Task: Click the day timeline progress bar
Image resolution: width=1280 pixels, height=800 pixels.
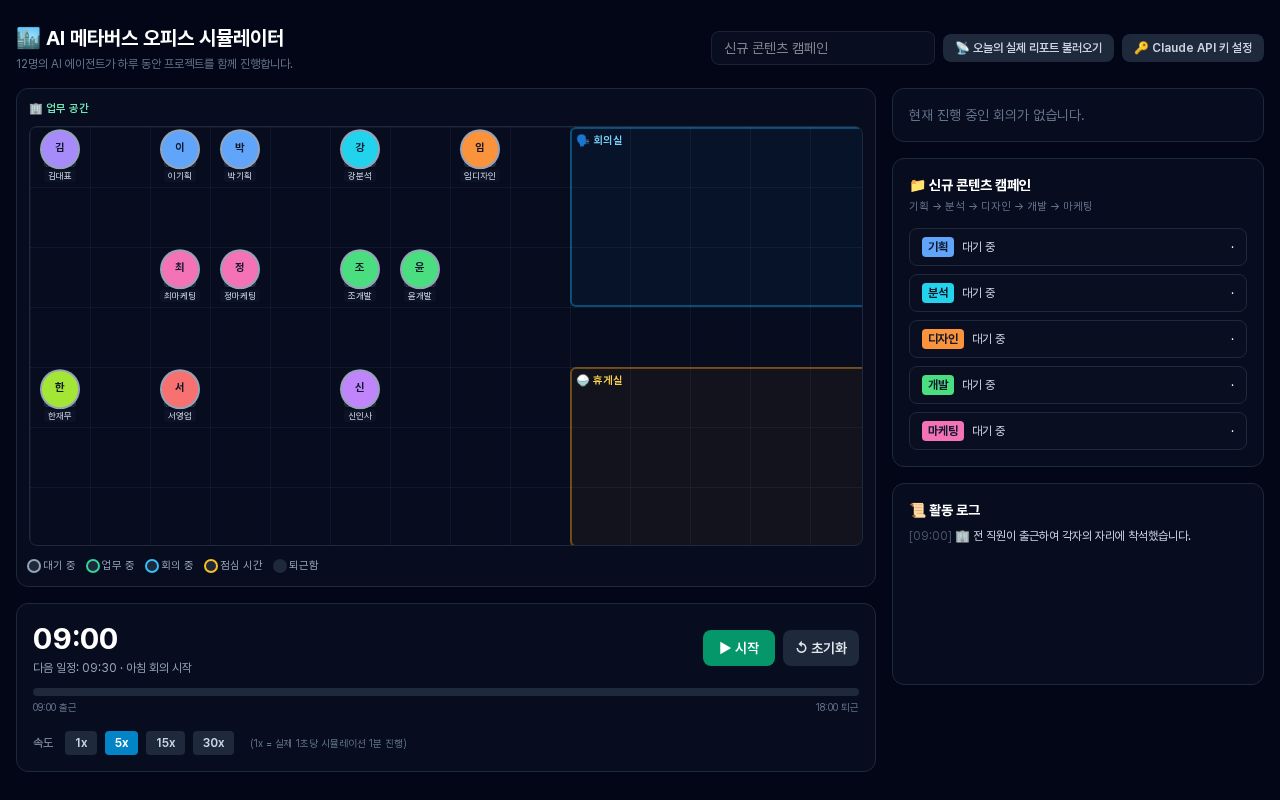Action: coord(446,692)
